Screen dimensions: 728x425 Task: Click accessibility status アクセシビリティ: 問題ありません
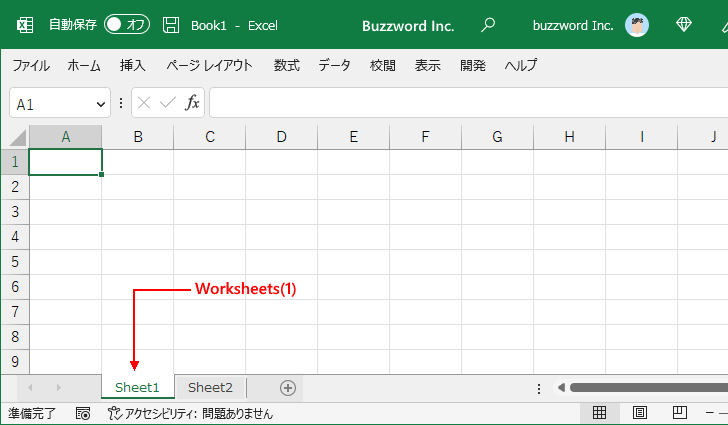coord(190,413)
